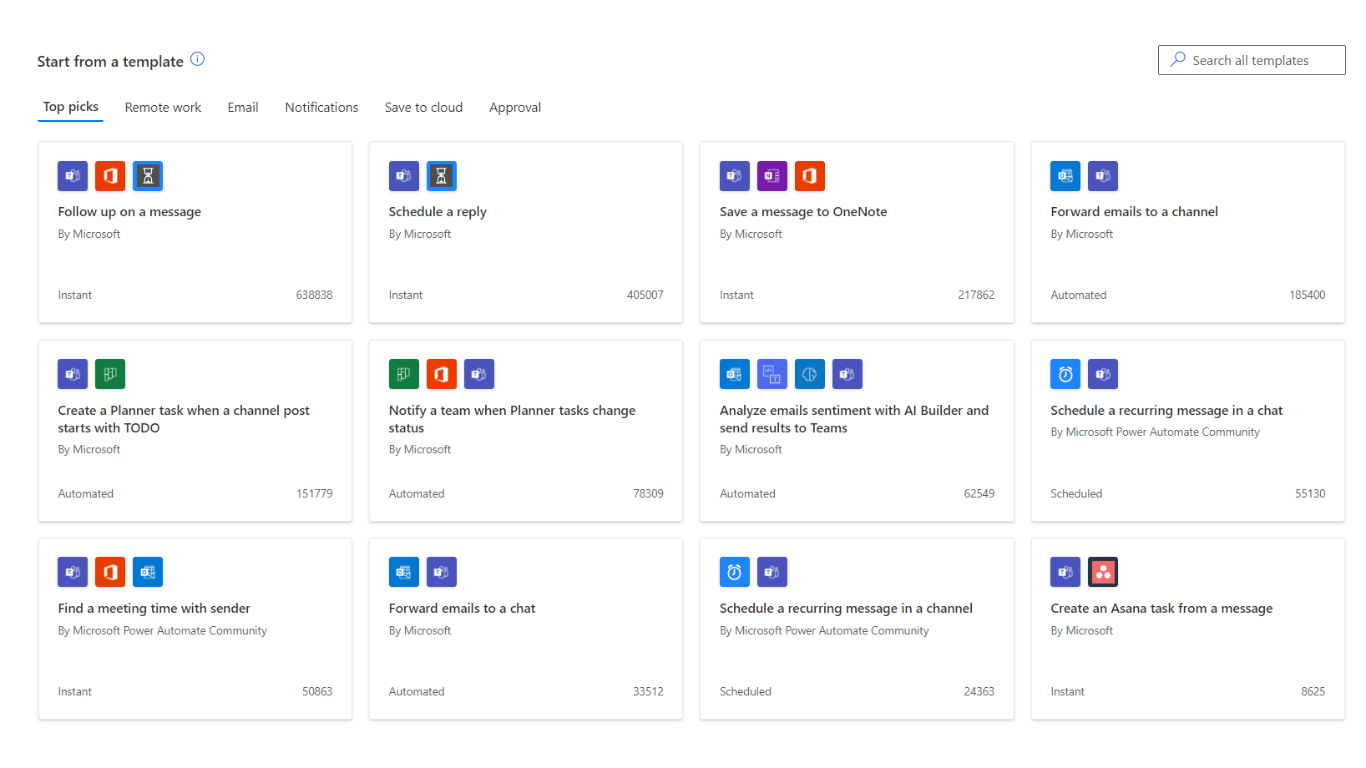Viewport: 1366px width, 768px height.
Task: Open the Save a message to OneNote template
Action: [x=857, y=232]
